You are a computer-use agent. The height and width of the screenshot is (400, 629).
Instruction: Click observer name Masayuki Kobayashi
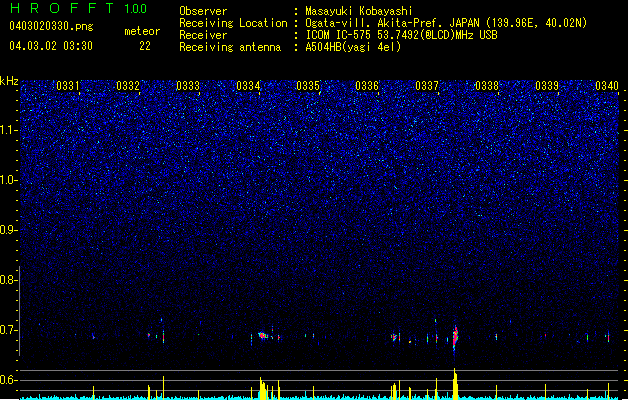359,11
